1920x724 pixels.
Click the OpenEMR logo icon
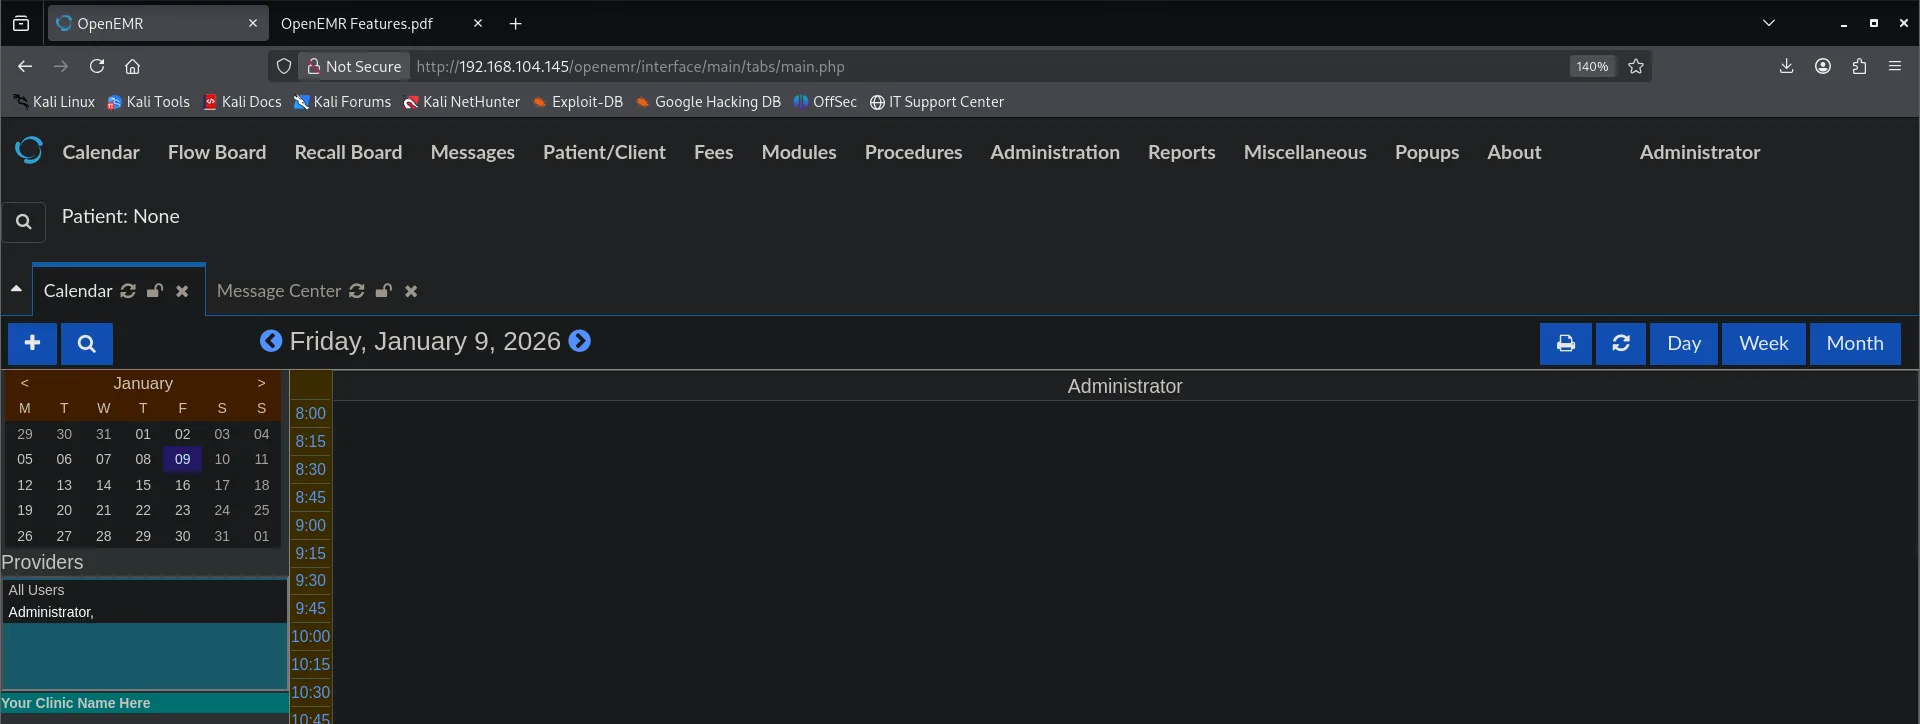(x=29, y=151)
